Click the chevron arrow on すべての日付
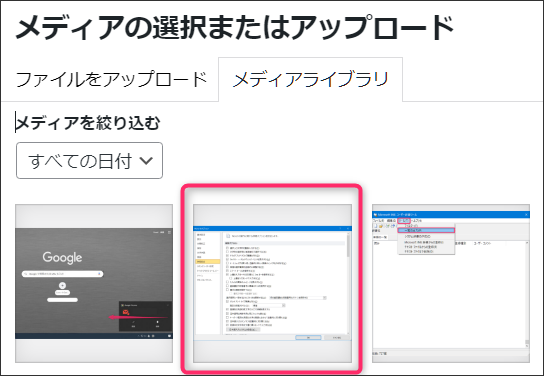Image resolution: width=544 pixels, height=376 pixels. (x=146, y=161)
